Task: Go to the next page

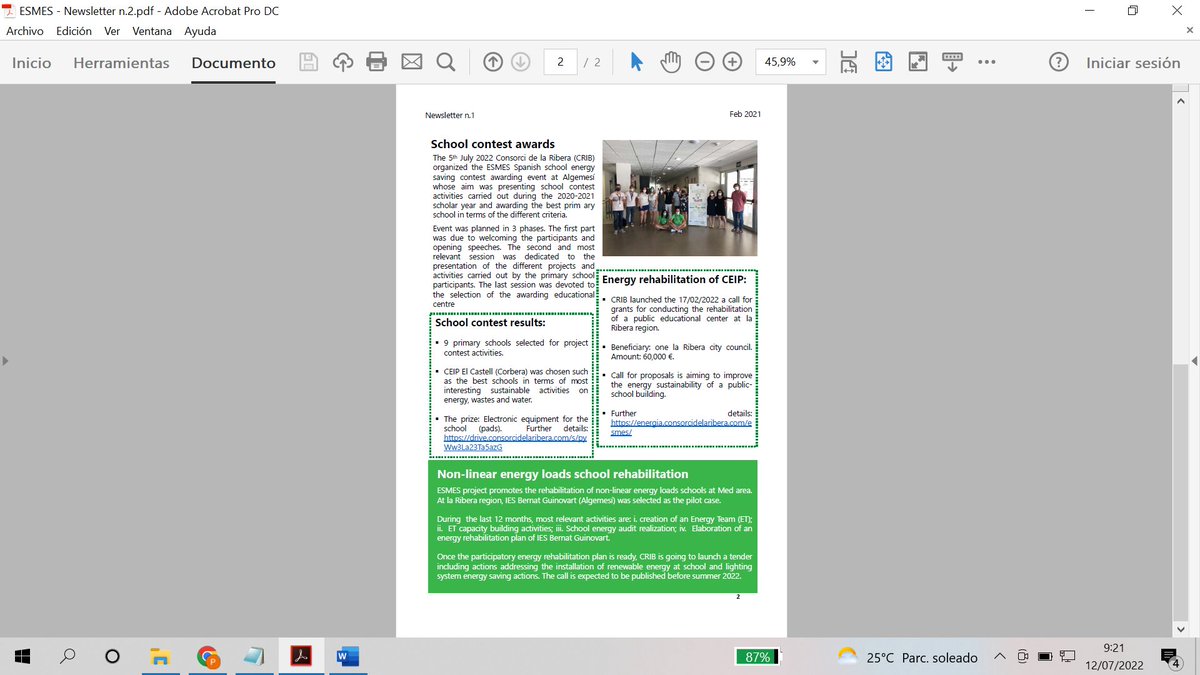Action: [x=520, y=62]
